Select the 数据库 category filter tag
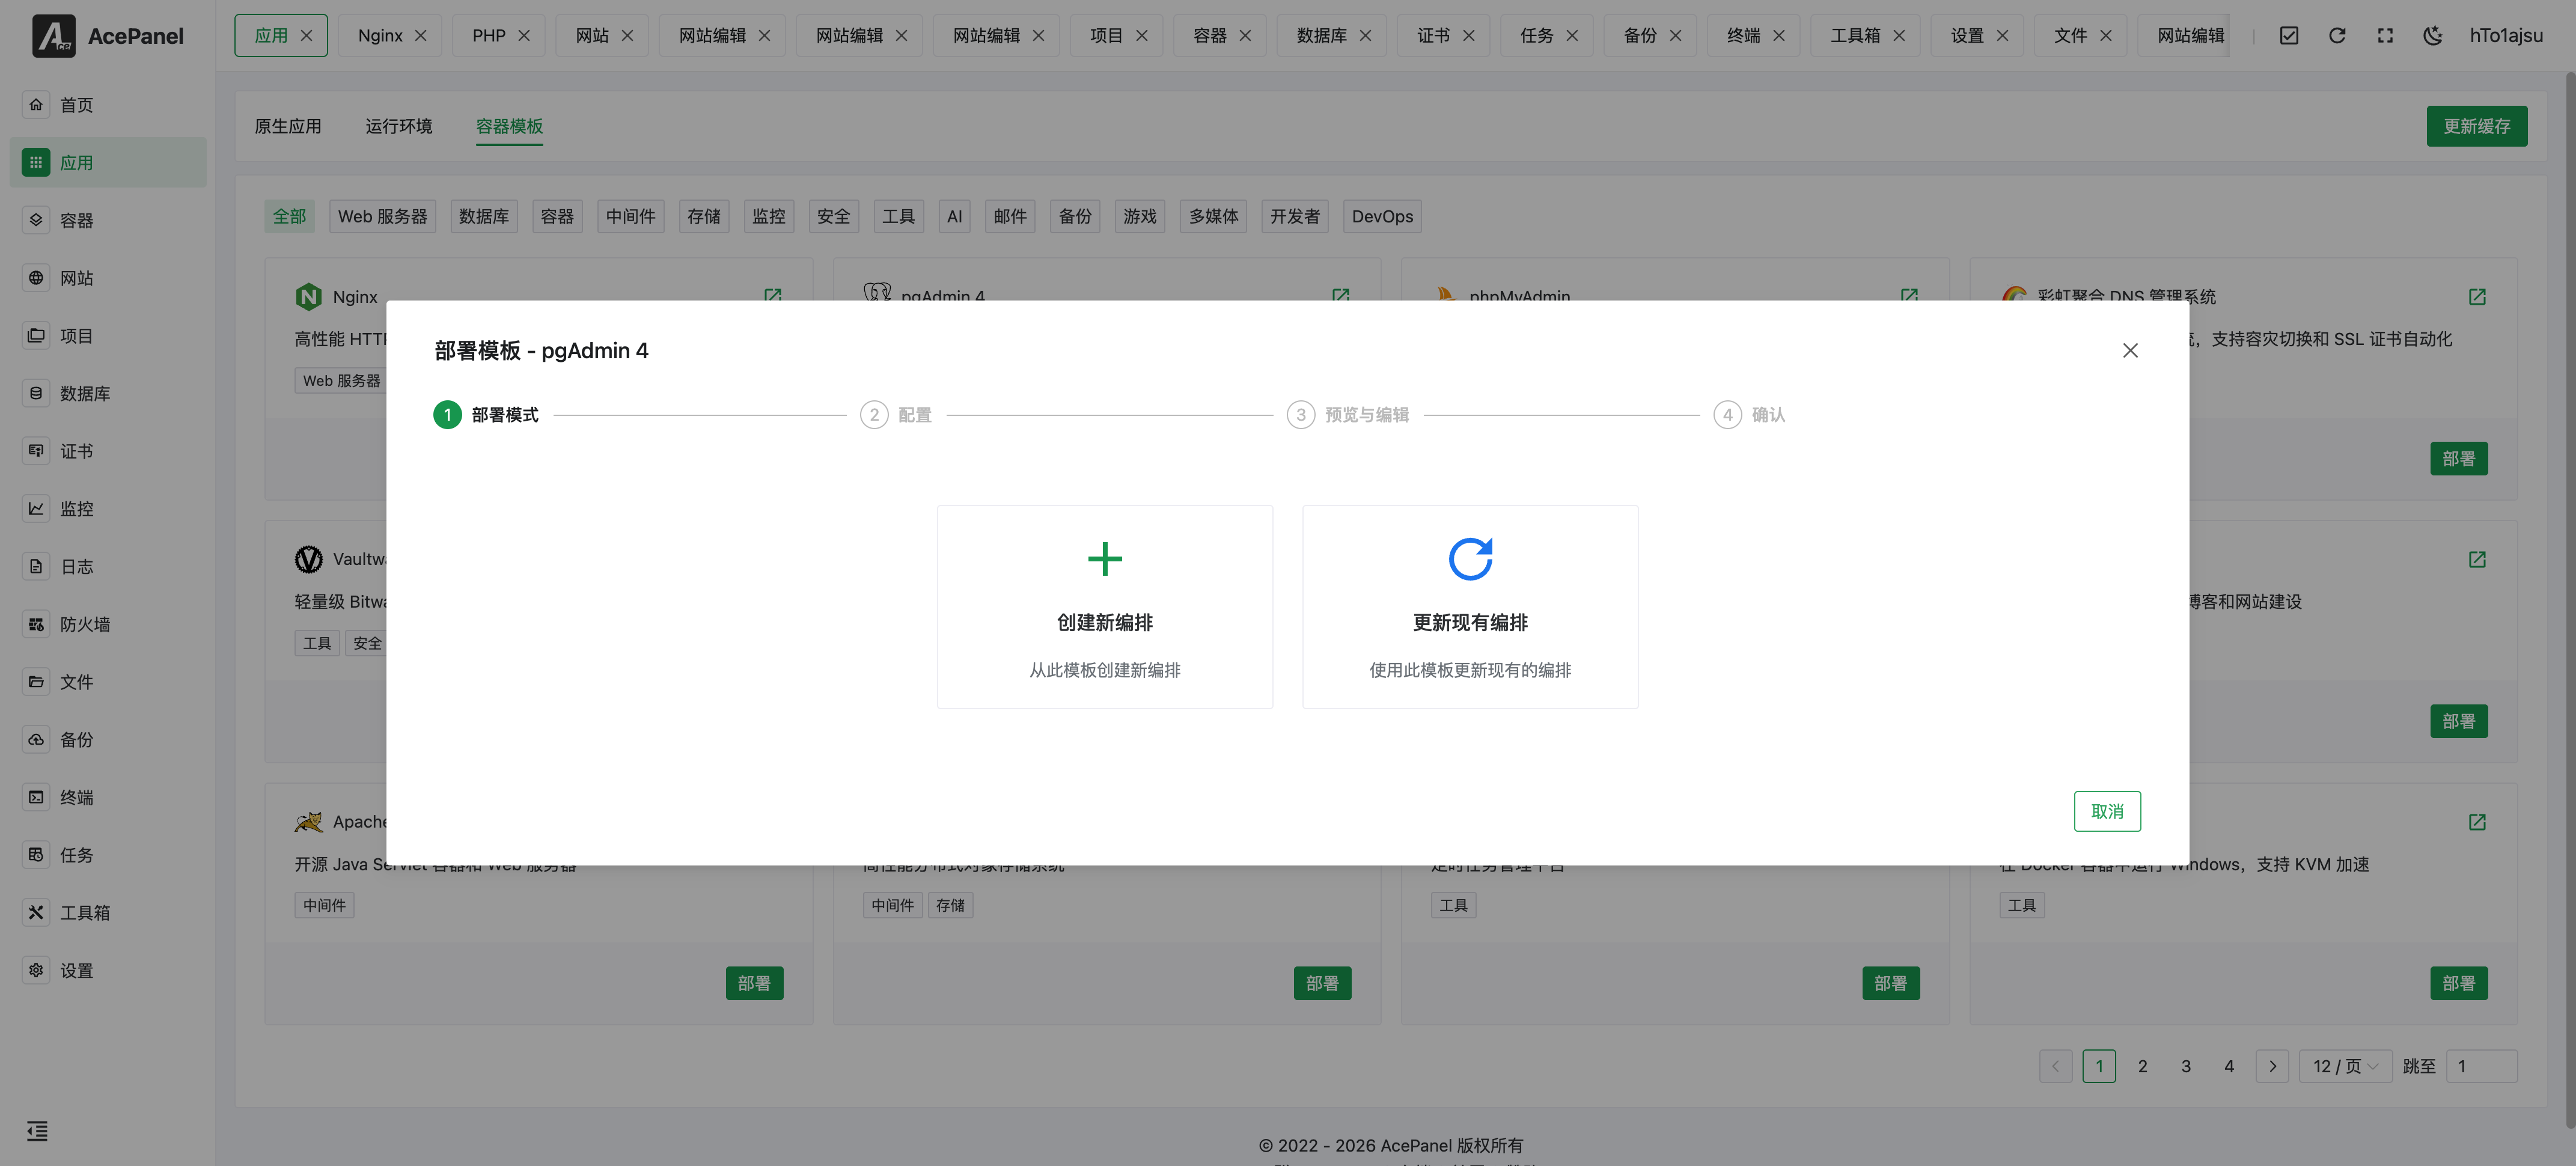 point(483,216)
